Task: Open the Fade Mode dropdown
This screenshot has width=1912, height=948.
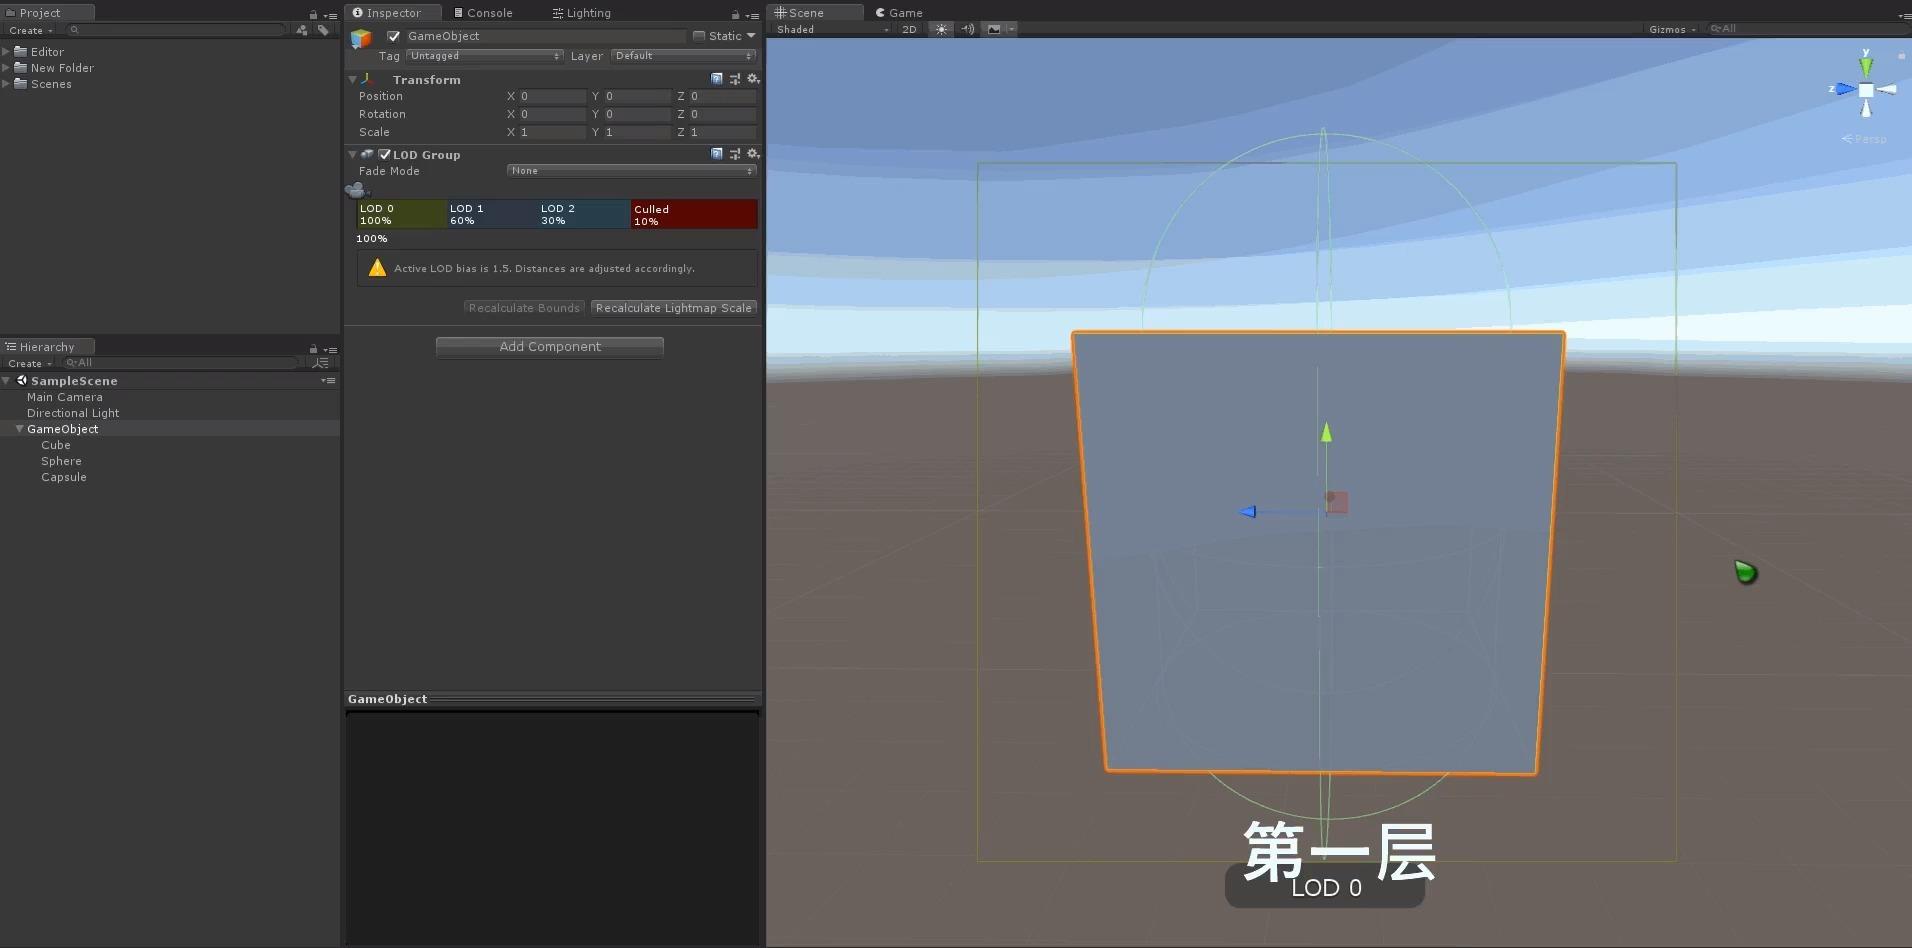Action: click(630, 170)
